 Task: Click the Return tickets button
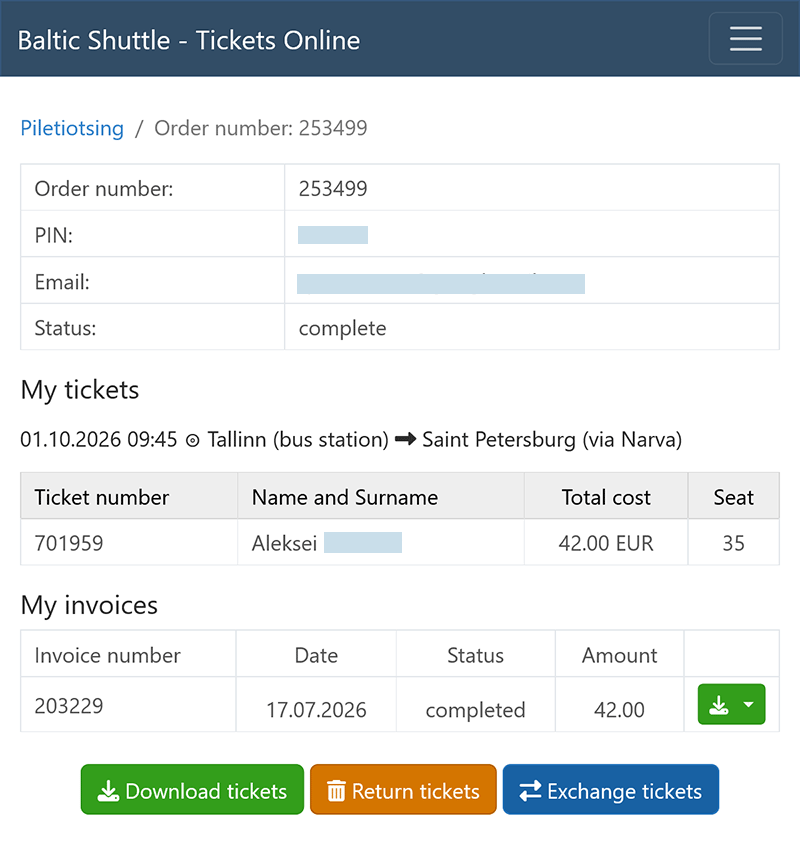pyautogui.click(x=403, y=789)
